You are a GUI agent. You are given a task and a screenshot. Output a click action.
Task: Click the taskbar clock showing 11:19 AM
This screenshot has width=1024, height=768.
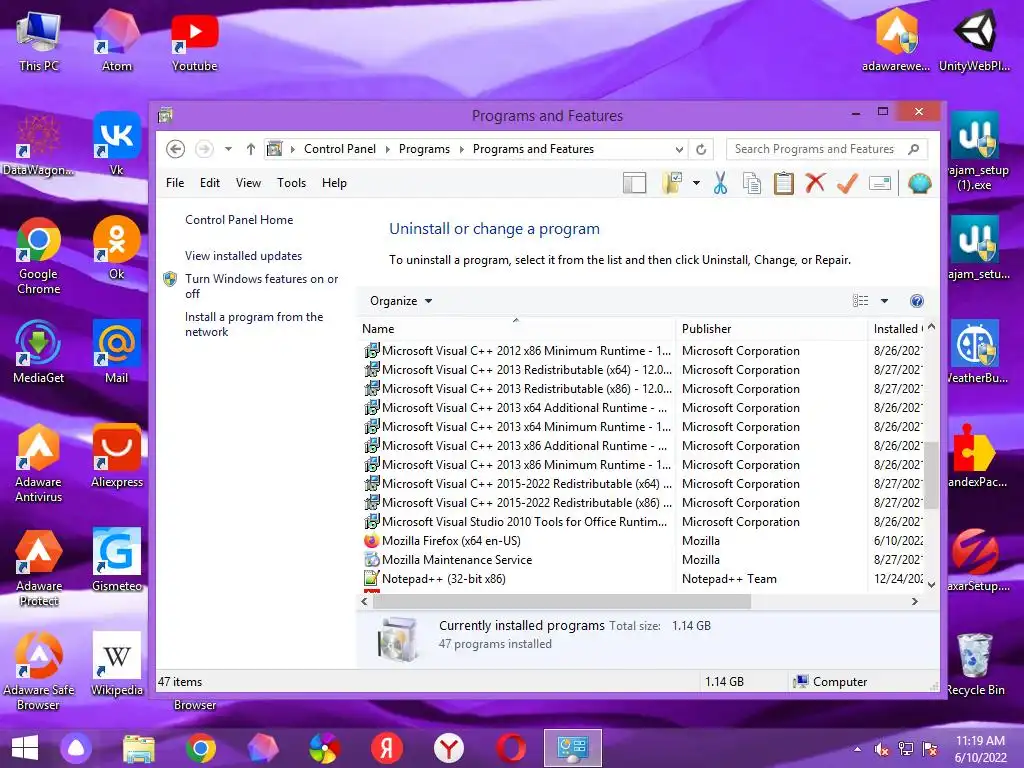tap(980, 749)
